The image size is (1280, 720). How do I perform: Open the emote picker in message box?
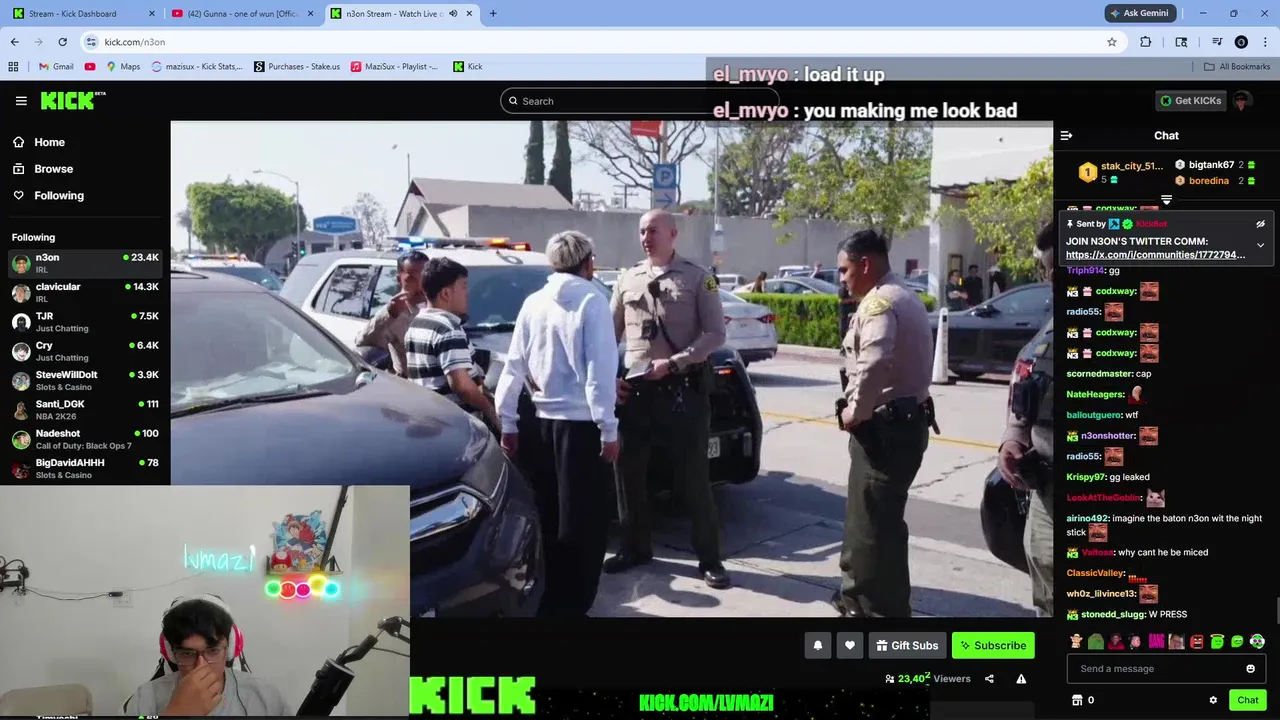tap(1250, 669)
